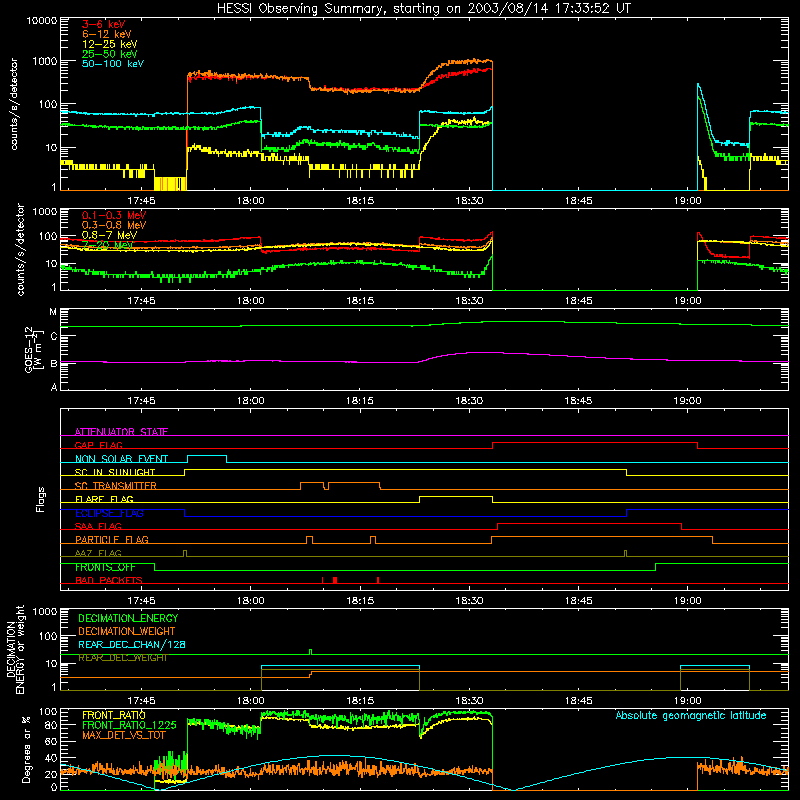Viewport: 800px width, 800px height.
Task: Select the '6-12 keV' orange legend label
Action: [x=107, y=34]
